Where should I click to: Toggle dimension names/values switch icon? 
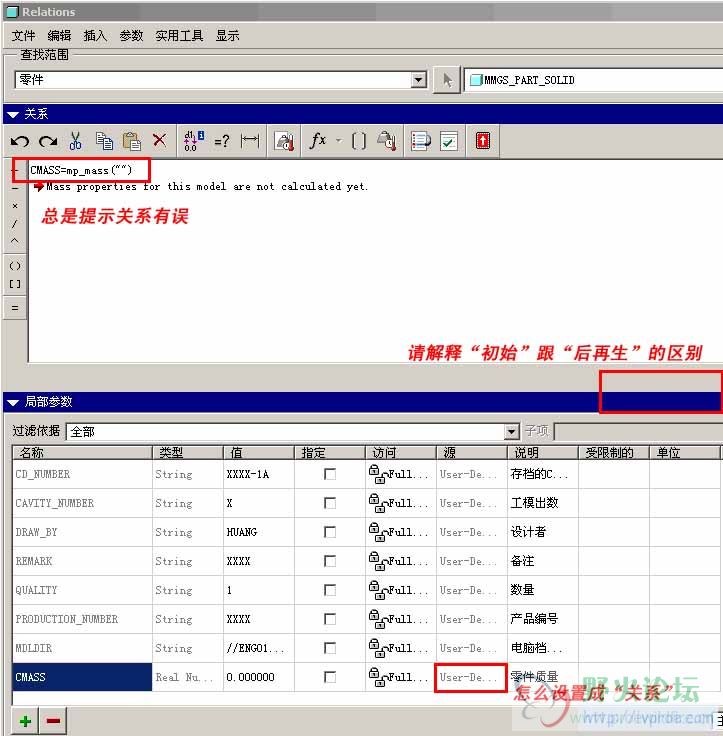point(193,141)
